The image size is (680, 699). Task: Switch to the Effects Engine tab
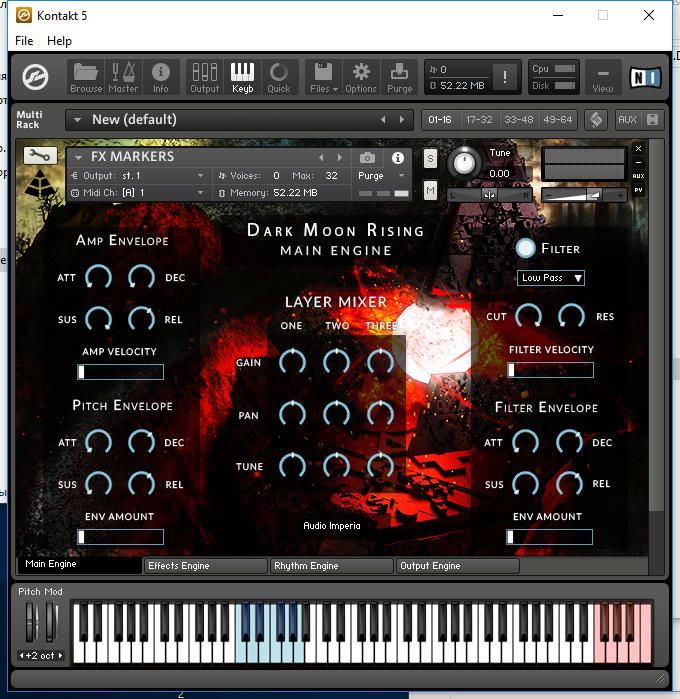pos(205,566)
